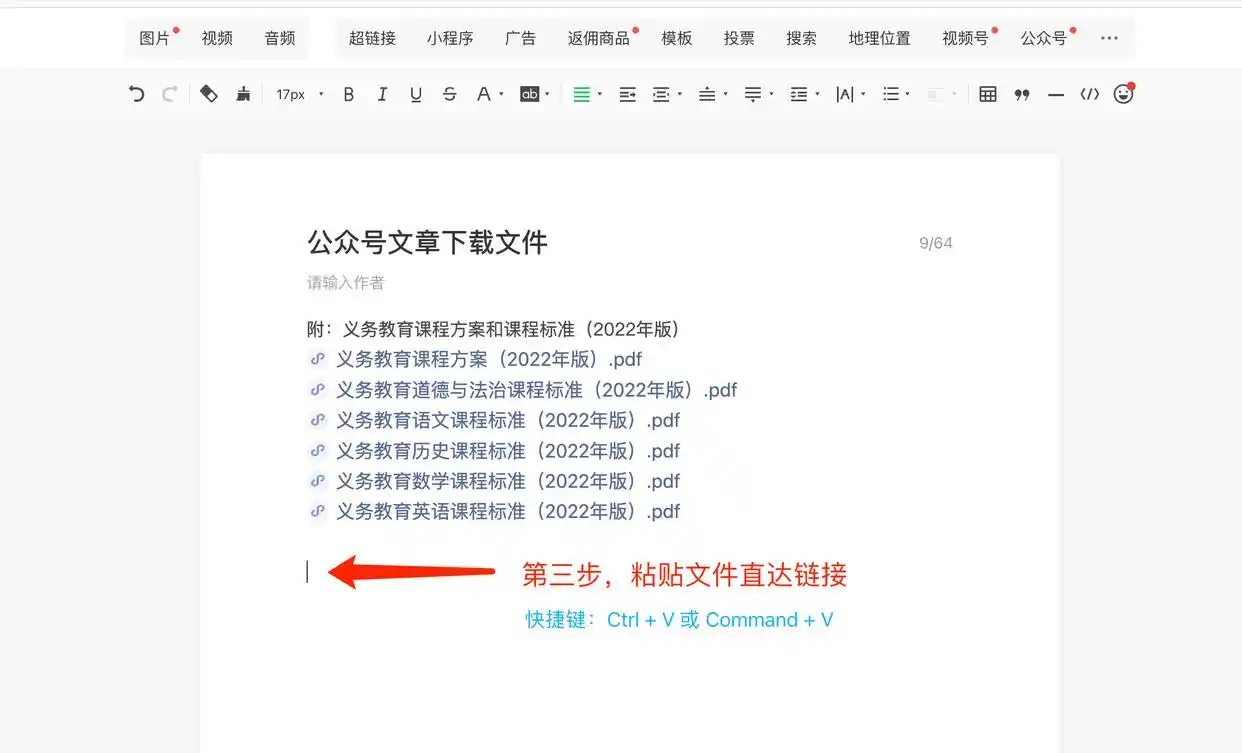Viewport: 1242px width, 753px height.
Task: Click the redo arrow icon
Action: pos(170,94)
